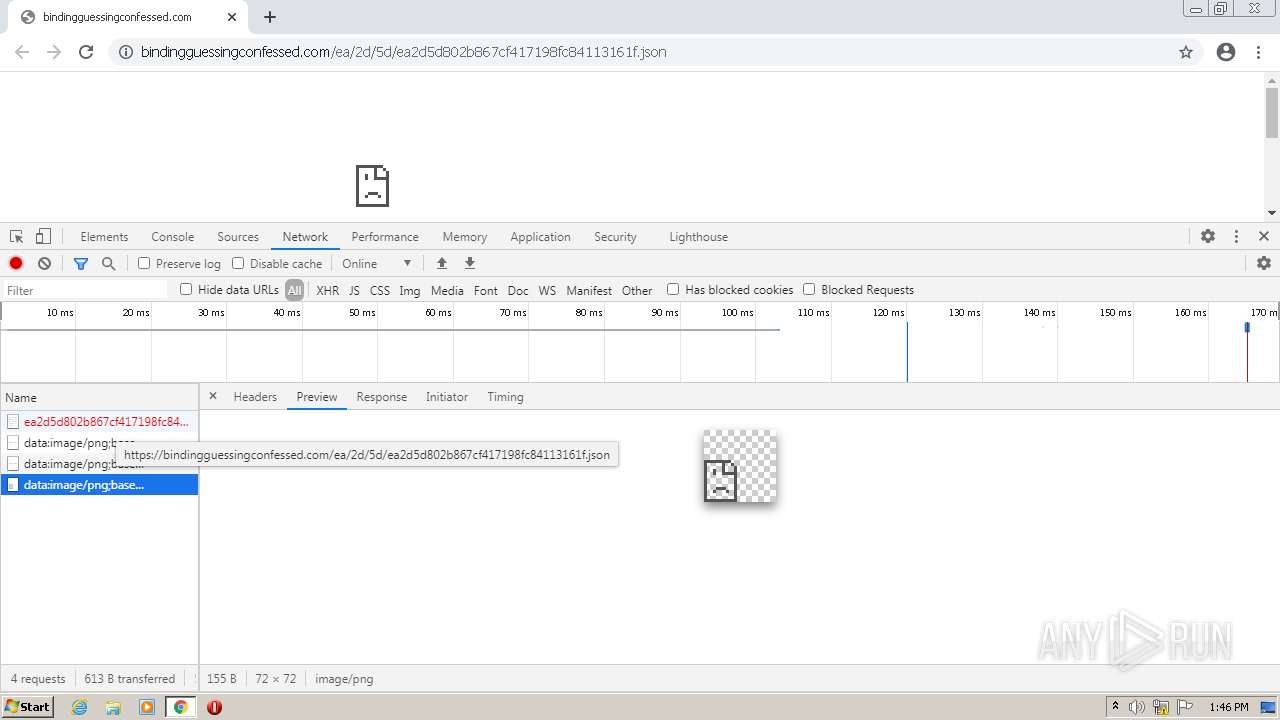Open the Windows Start menu
This screenshot has width=1280, height=720.
point(27,707)
